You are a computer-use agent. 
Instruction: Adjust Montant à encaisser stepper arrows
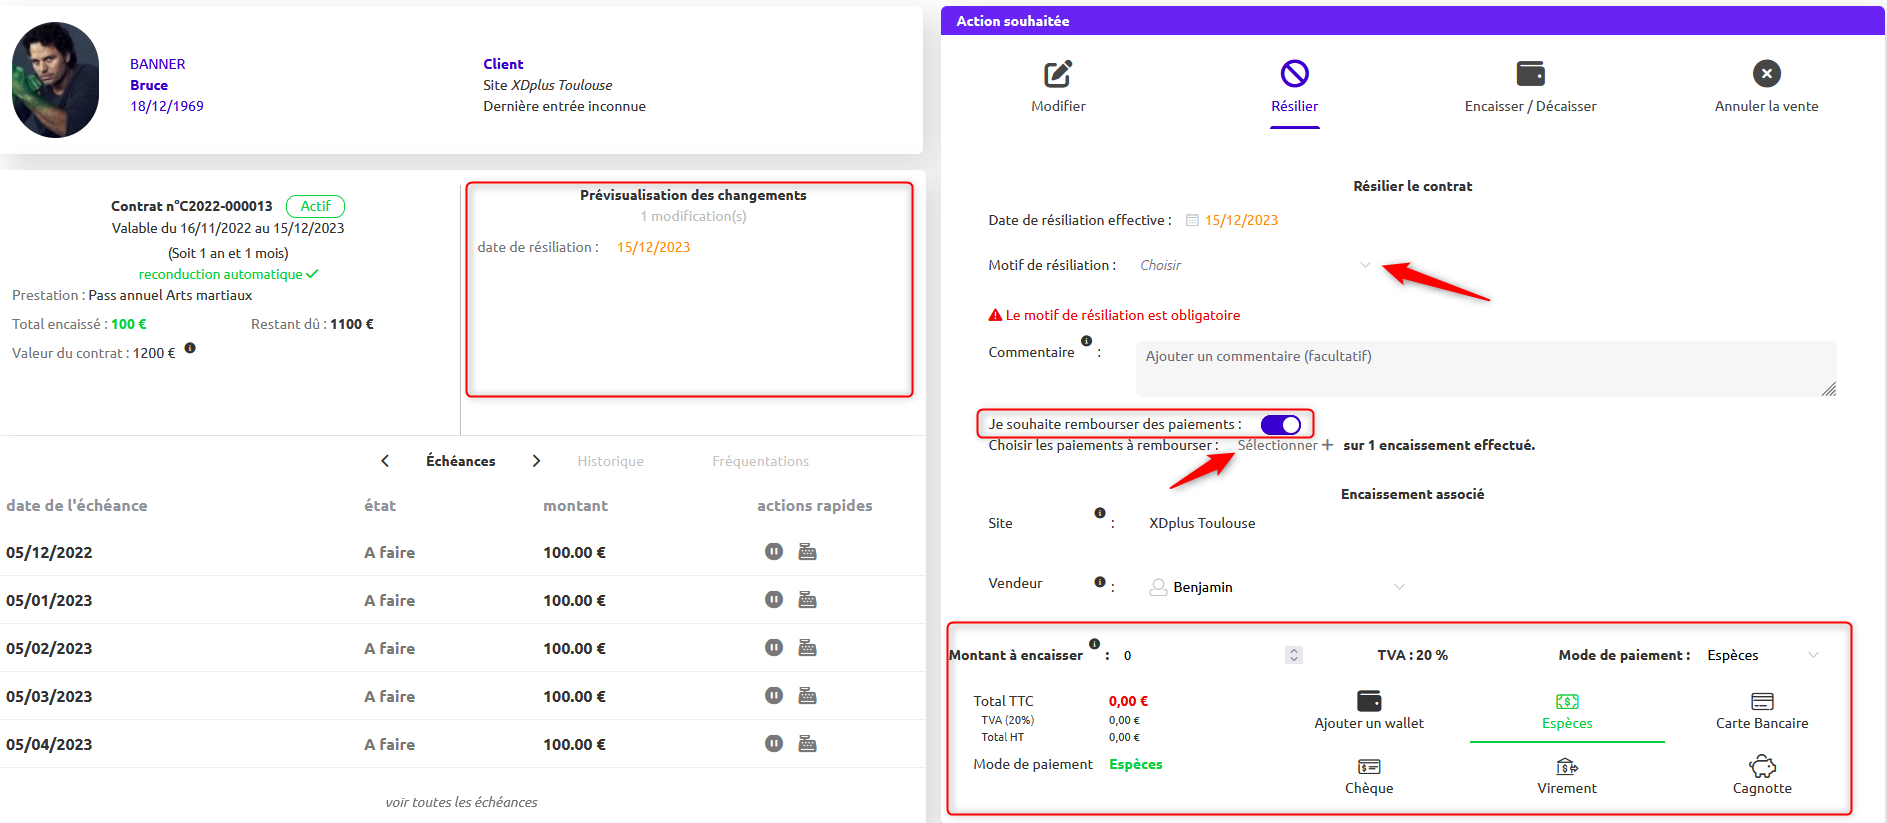coord(1294,655)
